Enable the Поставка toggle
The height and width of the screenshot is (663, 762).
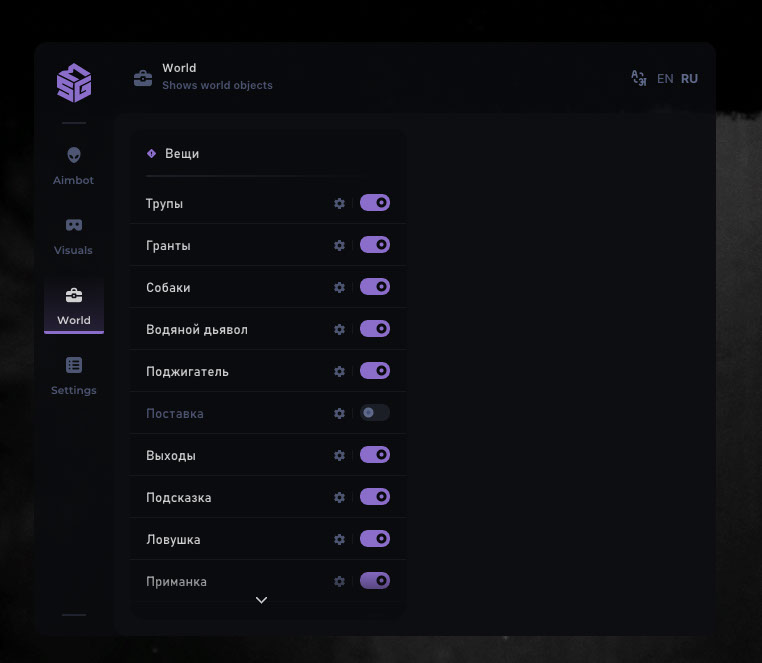click(375, 413)
